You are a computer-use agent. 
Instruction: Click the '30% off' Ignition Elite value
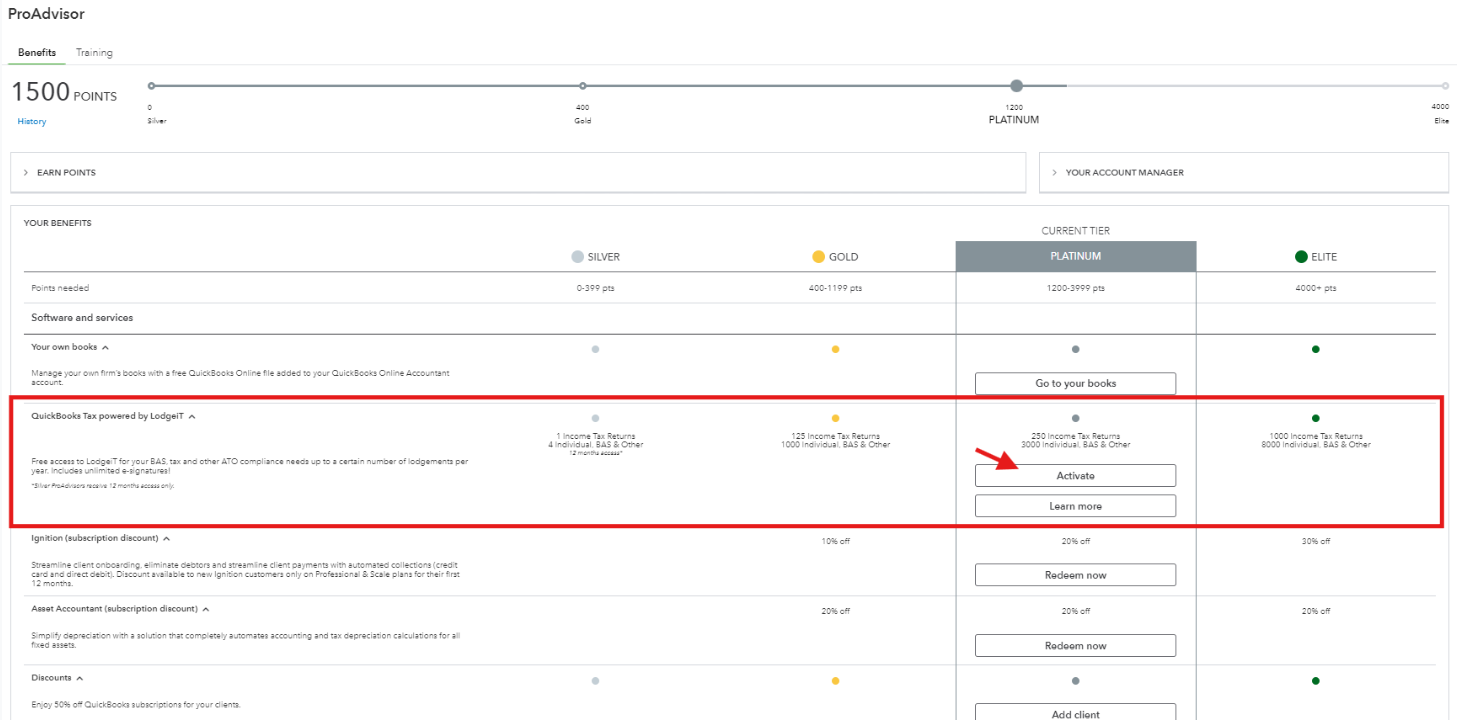(1315, 541)
